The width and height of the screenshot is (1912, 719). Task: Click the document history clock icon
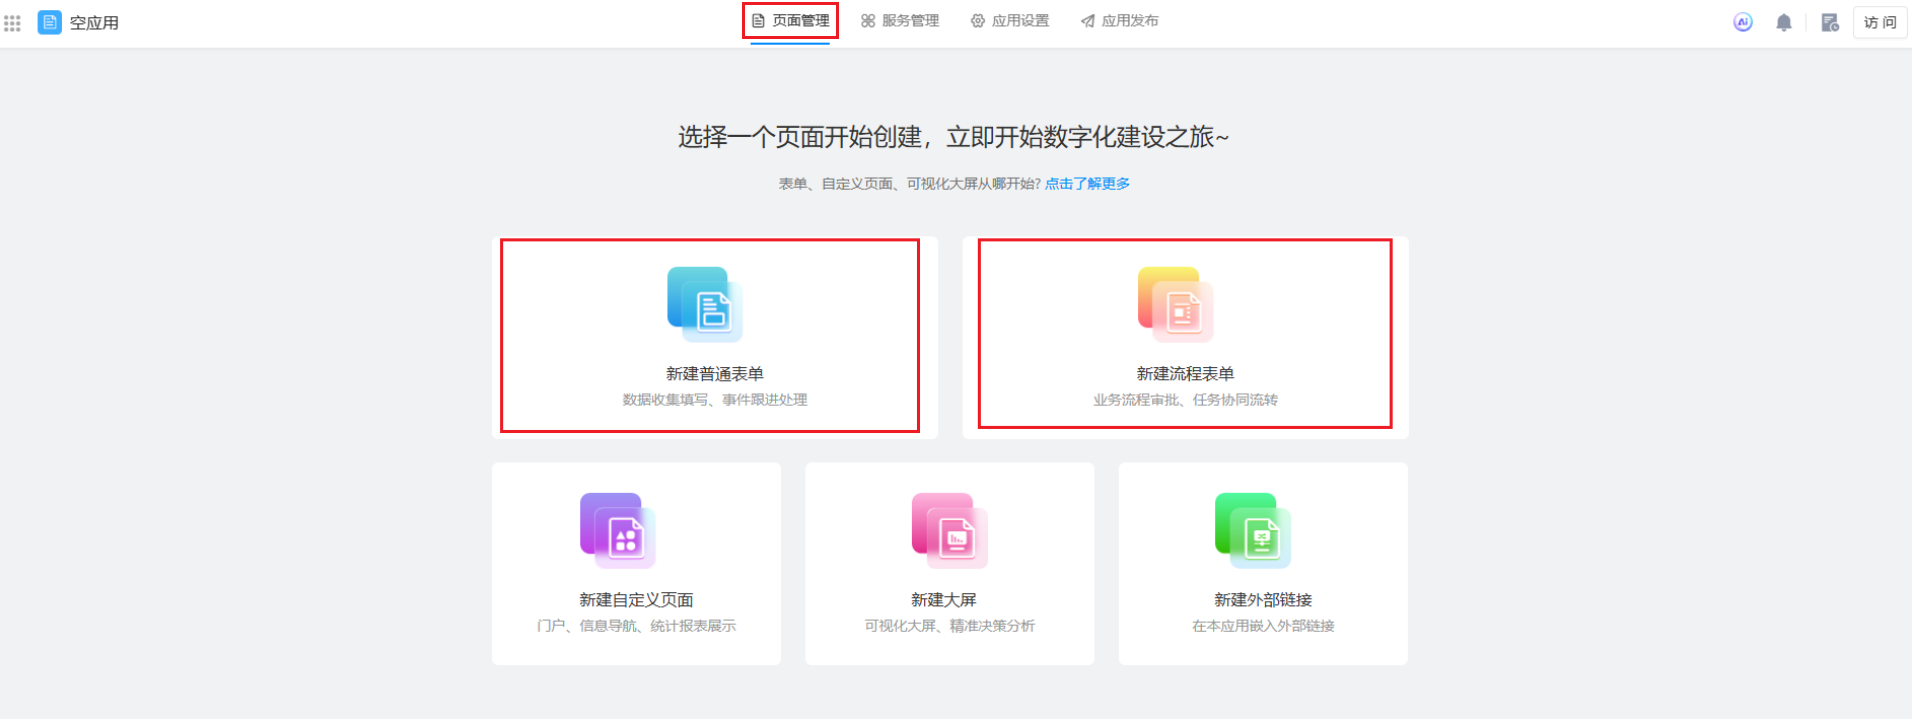tap(1830, 22)
